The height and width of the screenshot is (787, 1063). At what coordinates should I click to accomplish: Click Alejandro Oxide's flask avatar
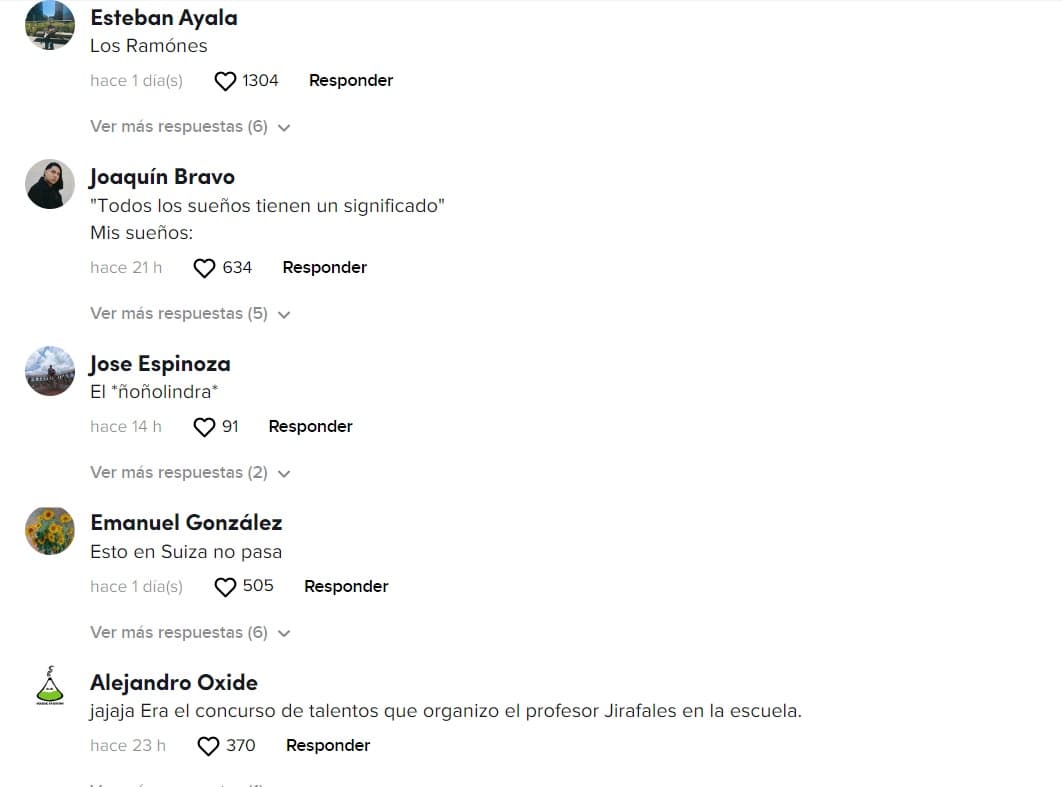[49, 685]
